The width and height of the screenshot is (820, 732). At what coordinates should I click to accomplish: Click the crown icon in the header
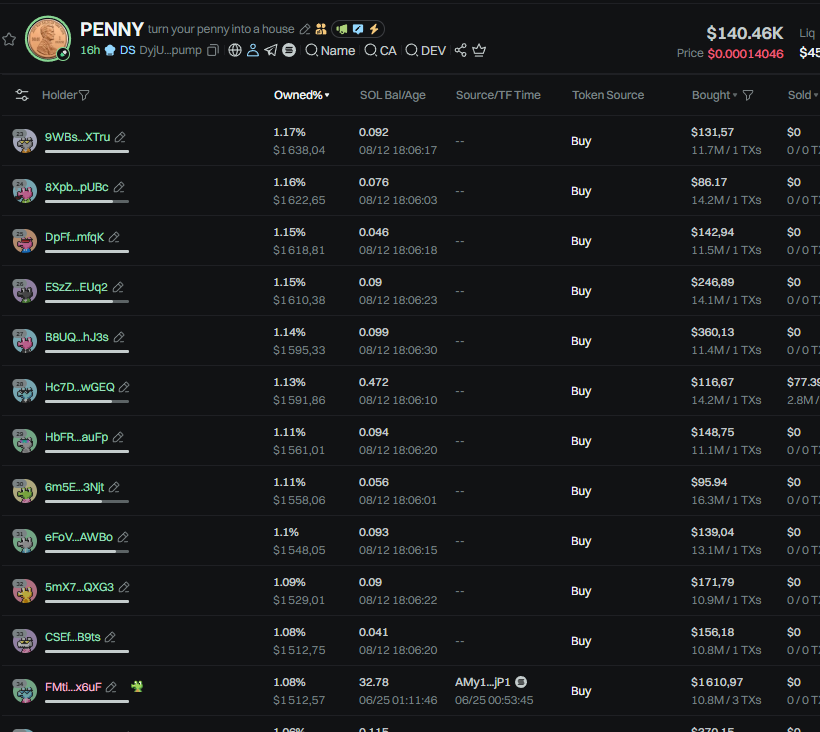tap(479, 50)
